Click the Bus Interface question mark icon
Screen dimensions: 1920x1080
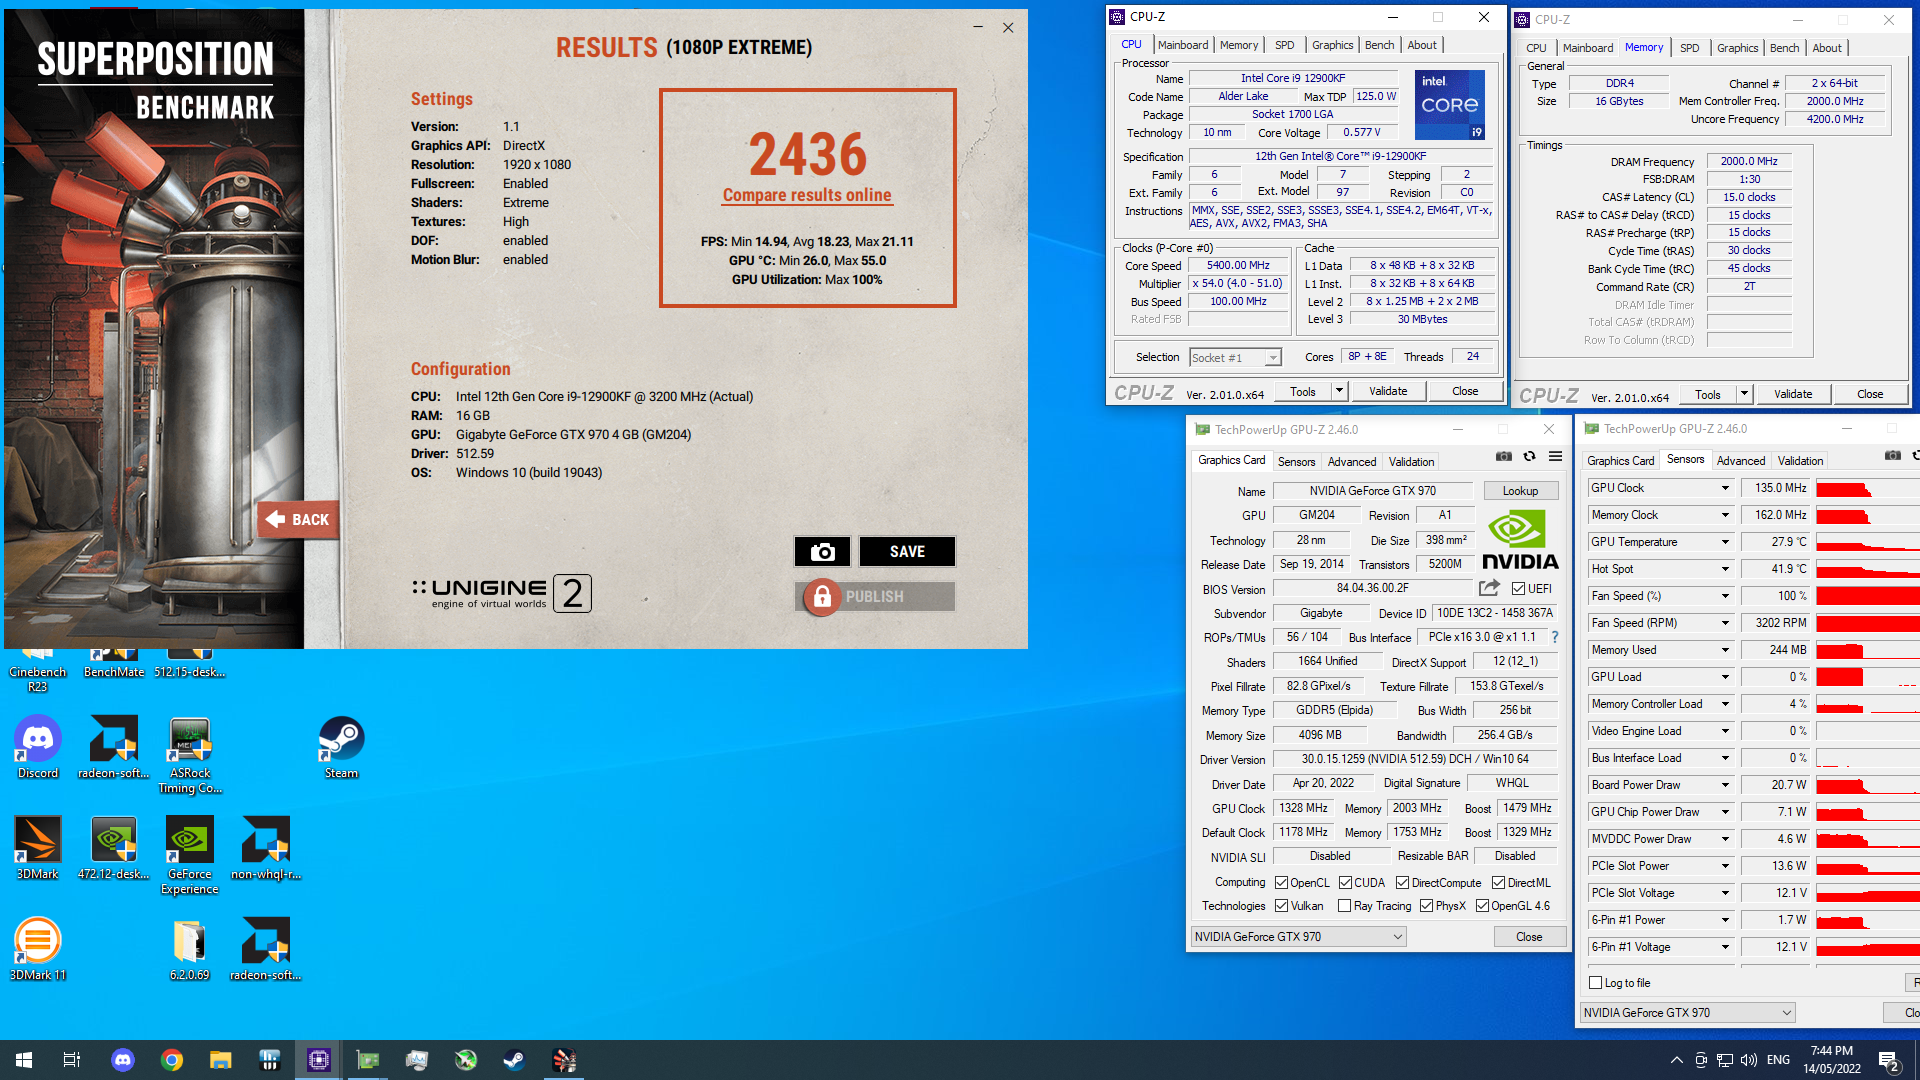(1554, 637)
